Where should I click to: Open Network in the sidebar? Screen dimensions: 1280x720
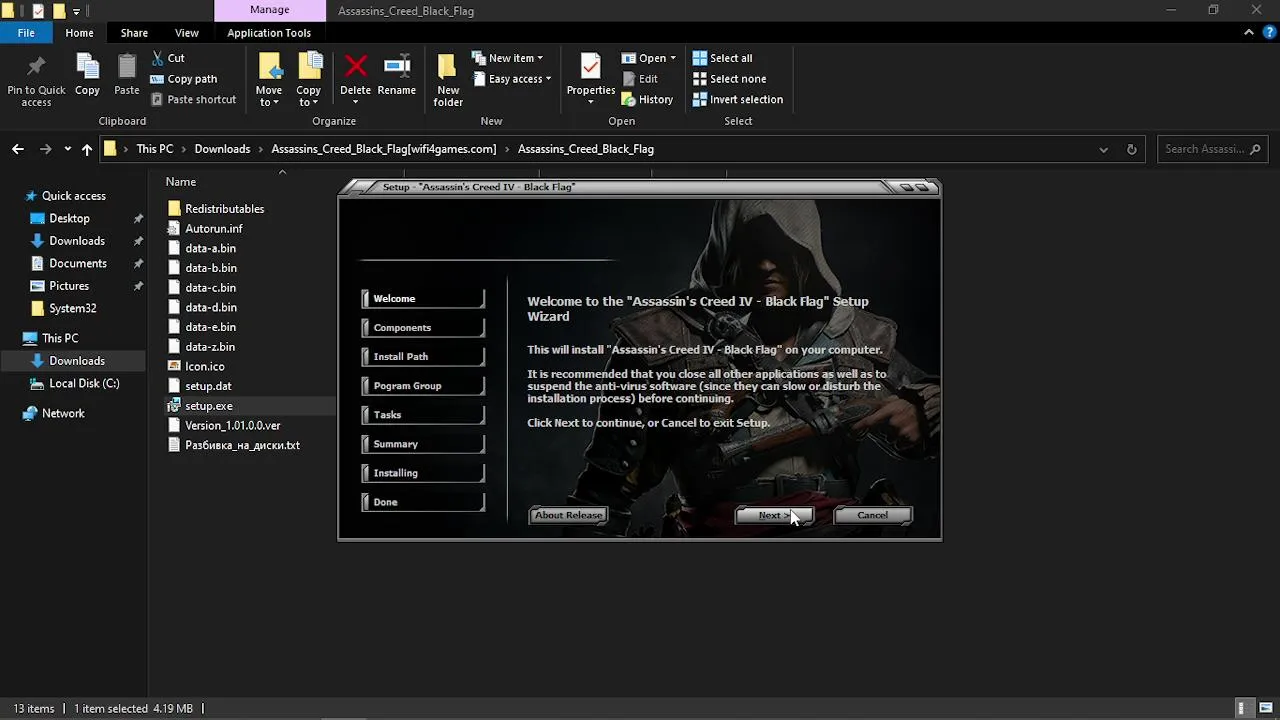[x=63, y=413]
